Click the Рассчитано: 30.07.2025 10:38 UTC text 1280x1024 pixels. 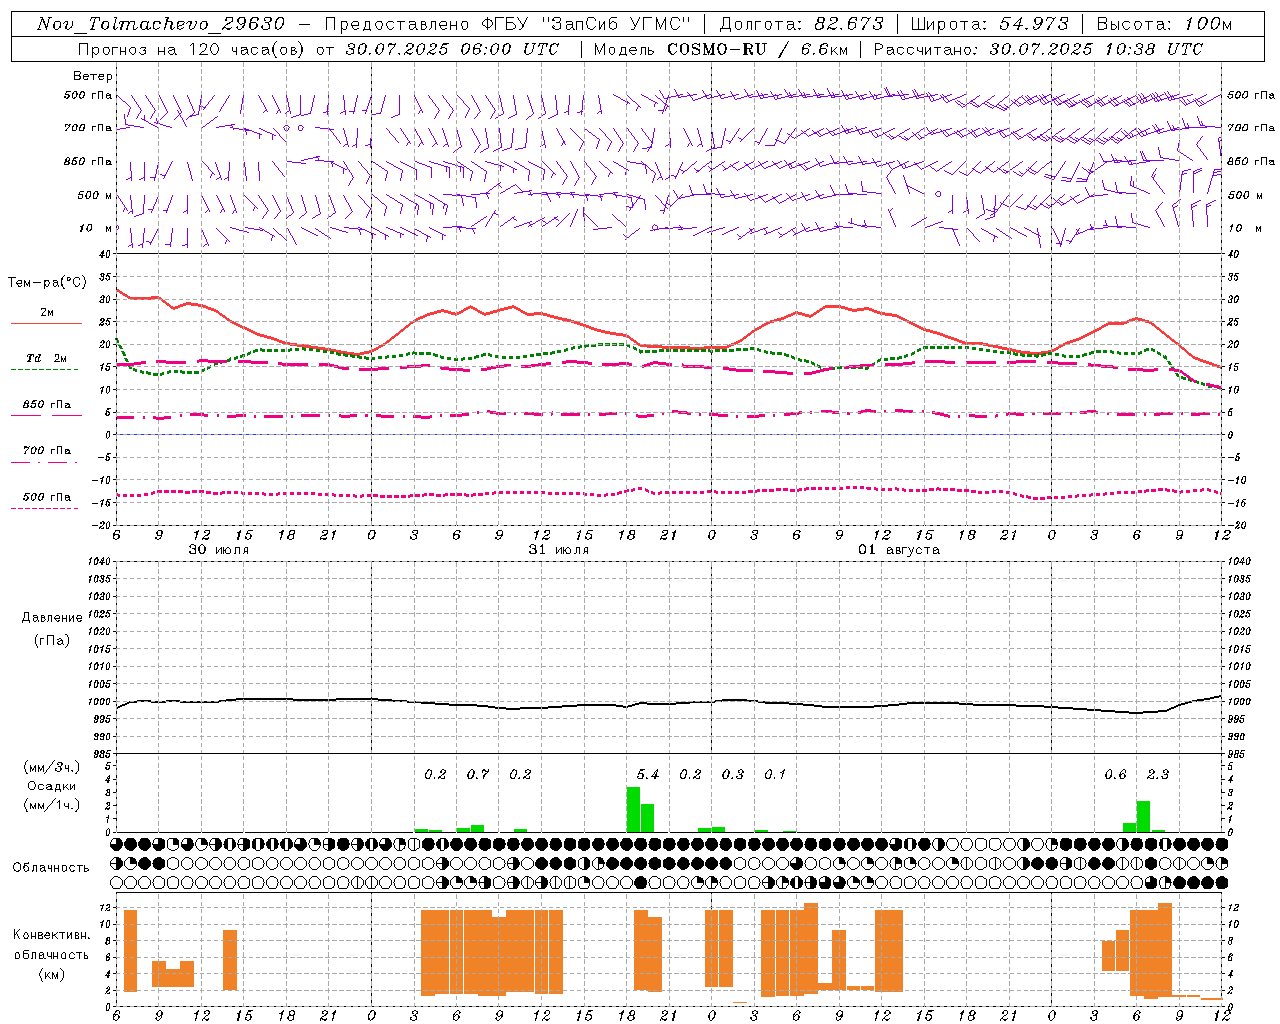1038,49
